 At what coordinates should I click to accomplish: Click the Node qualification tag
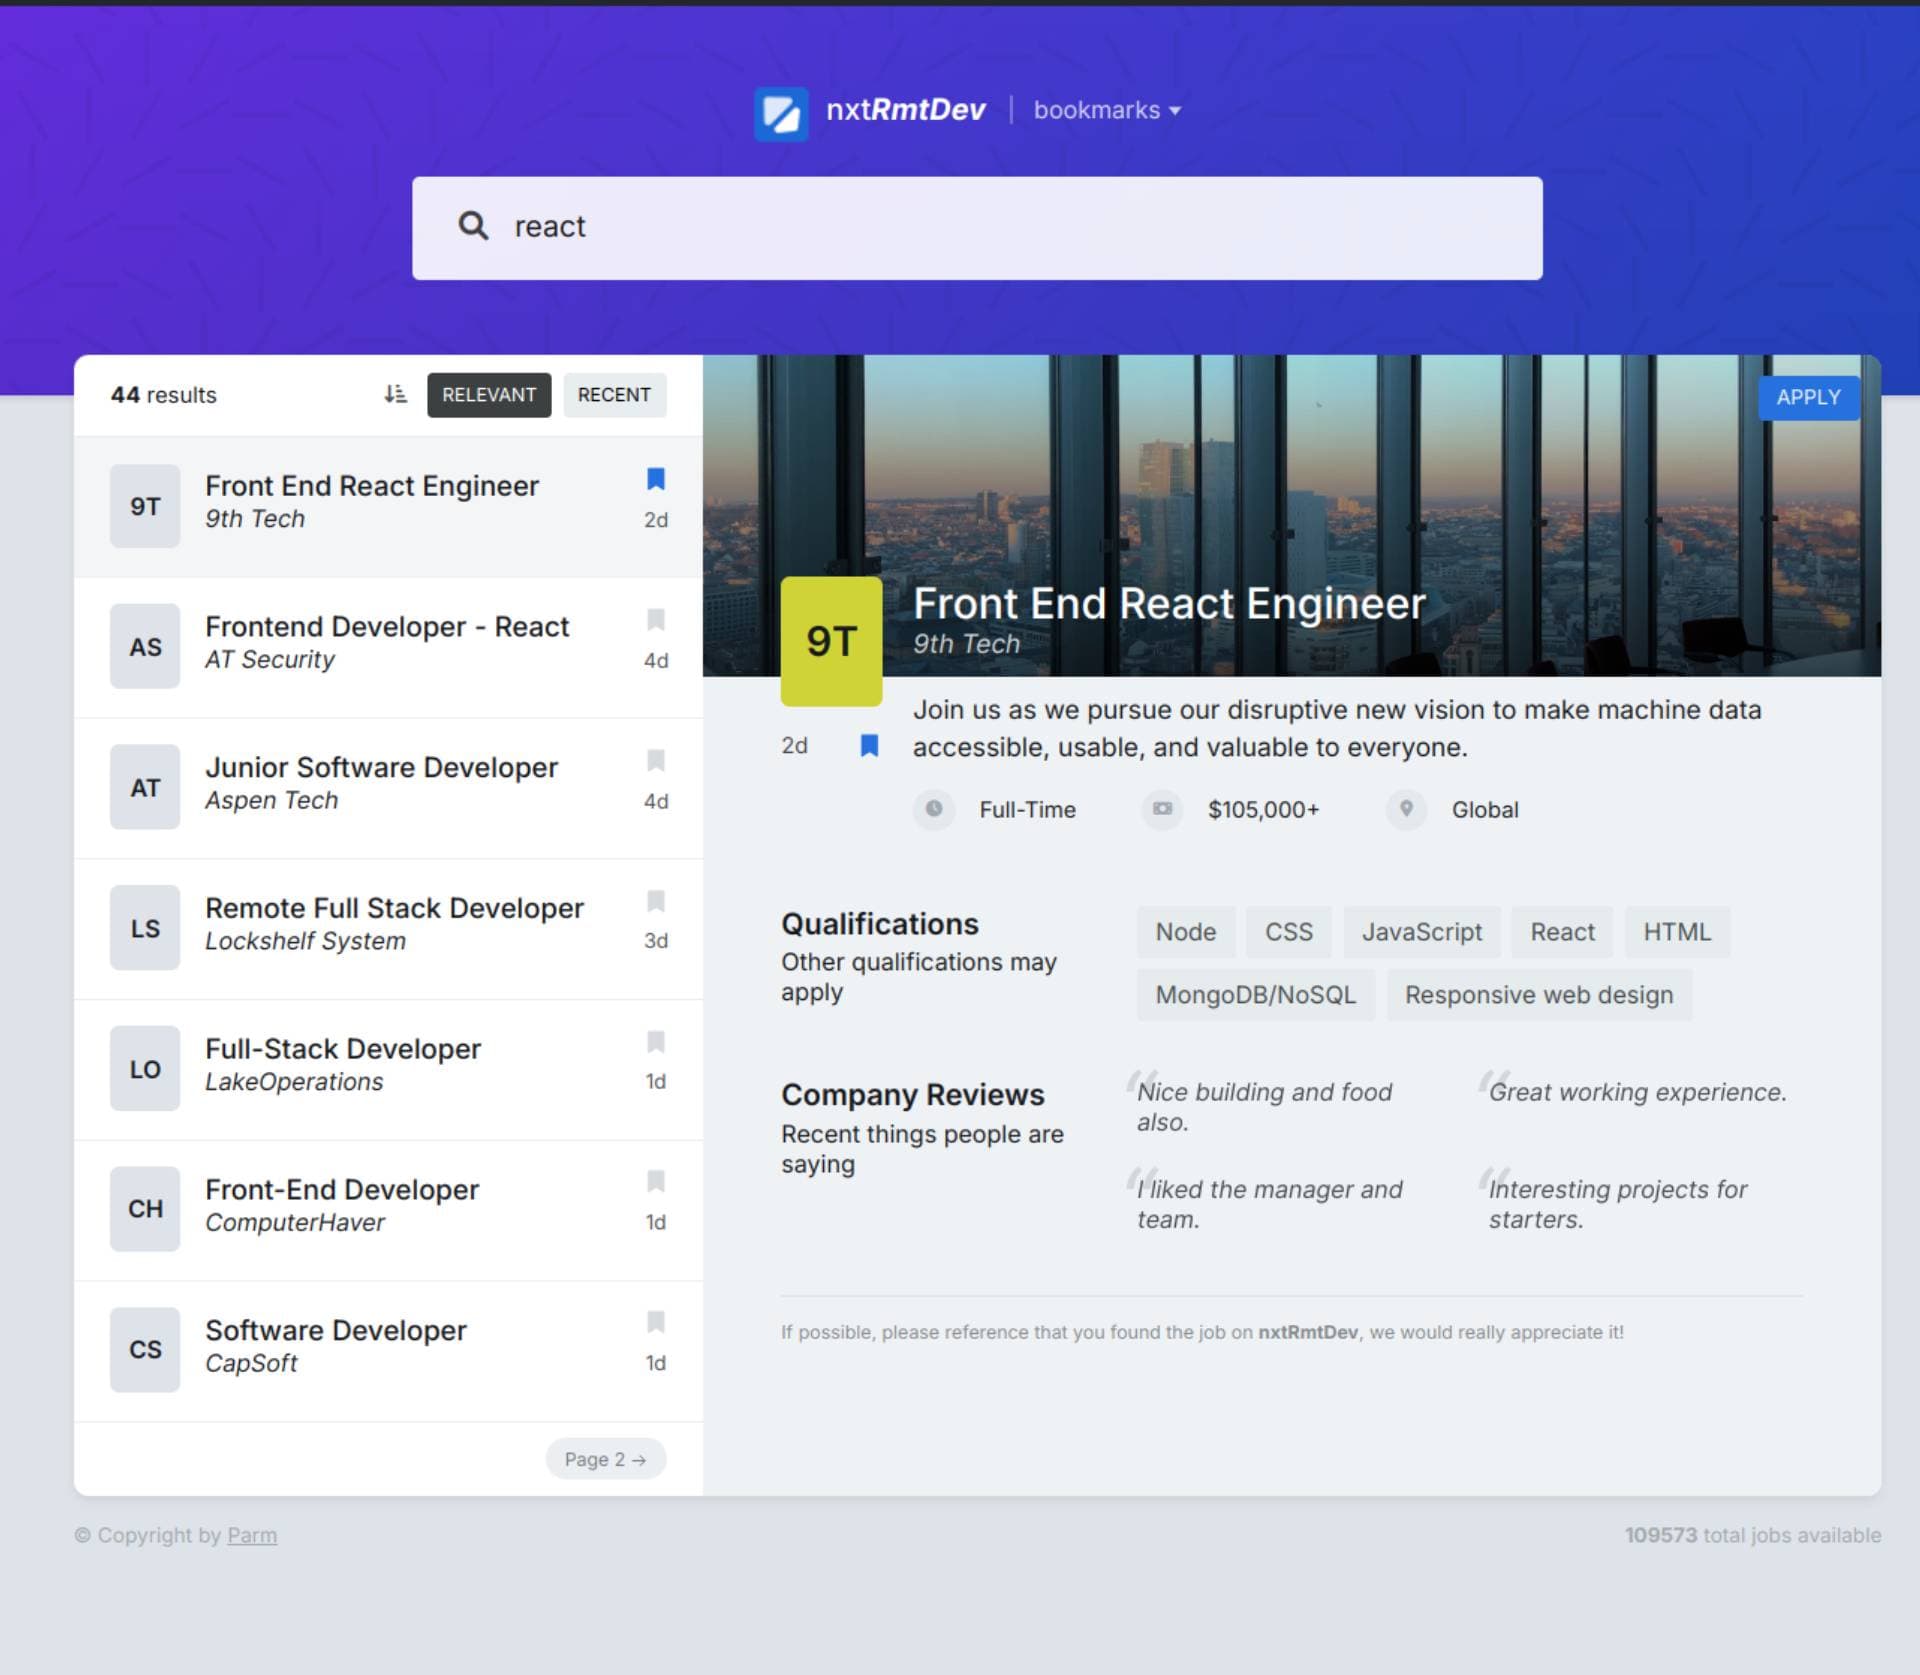1186,932
